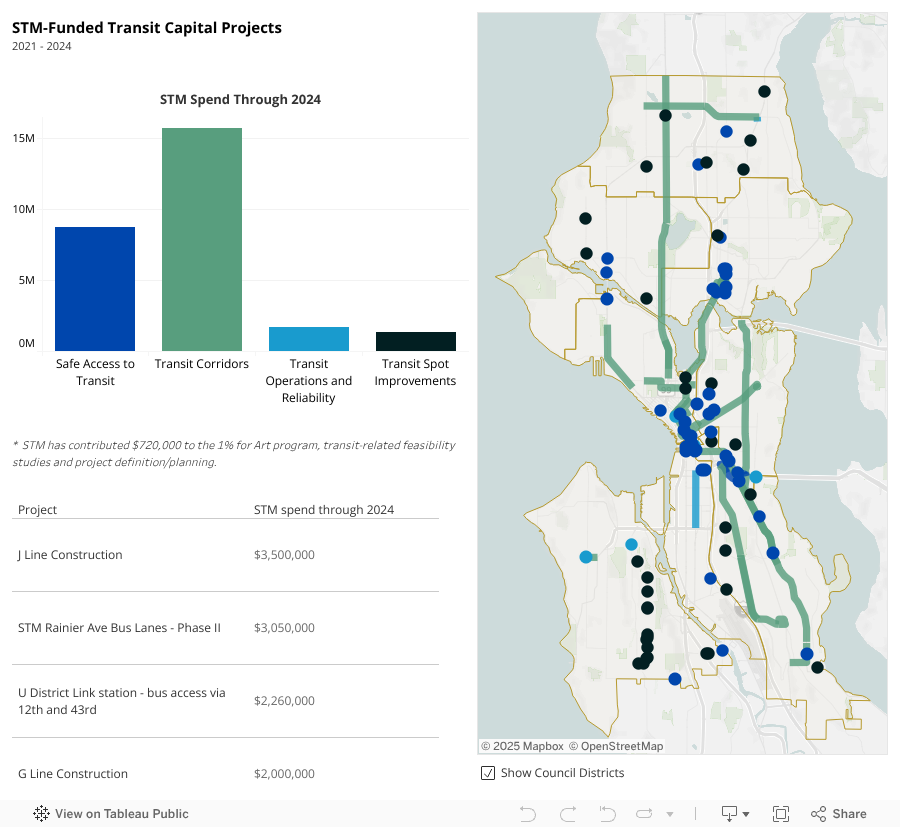The height and width of the screenshot is (827, 900).
Task: Click the $3,050,000 spend value
Action: [284, 628]
